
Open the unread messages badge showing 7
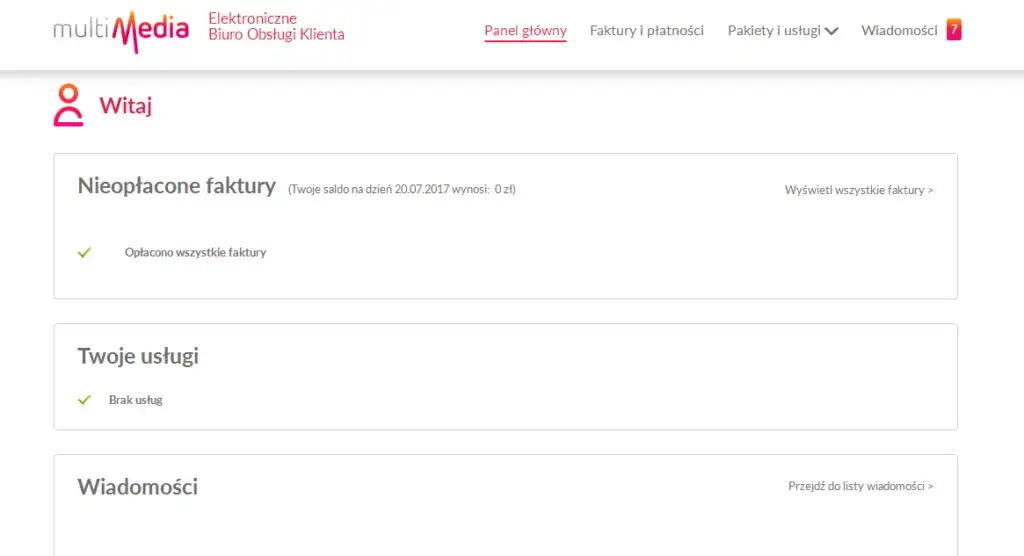954,30
